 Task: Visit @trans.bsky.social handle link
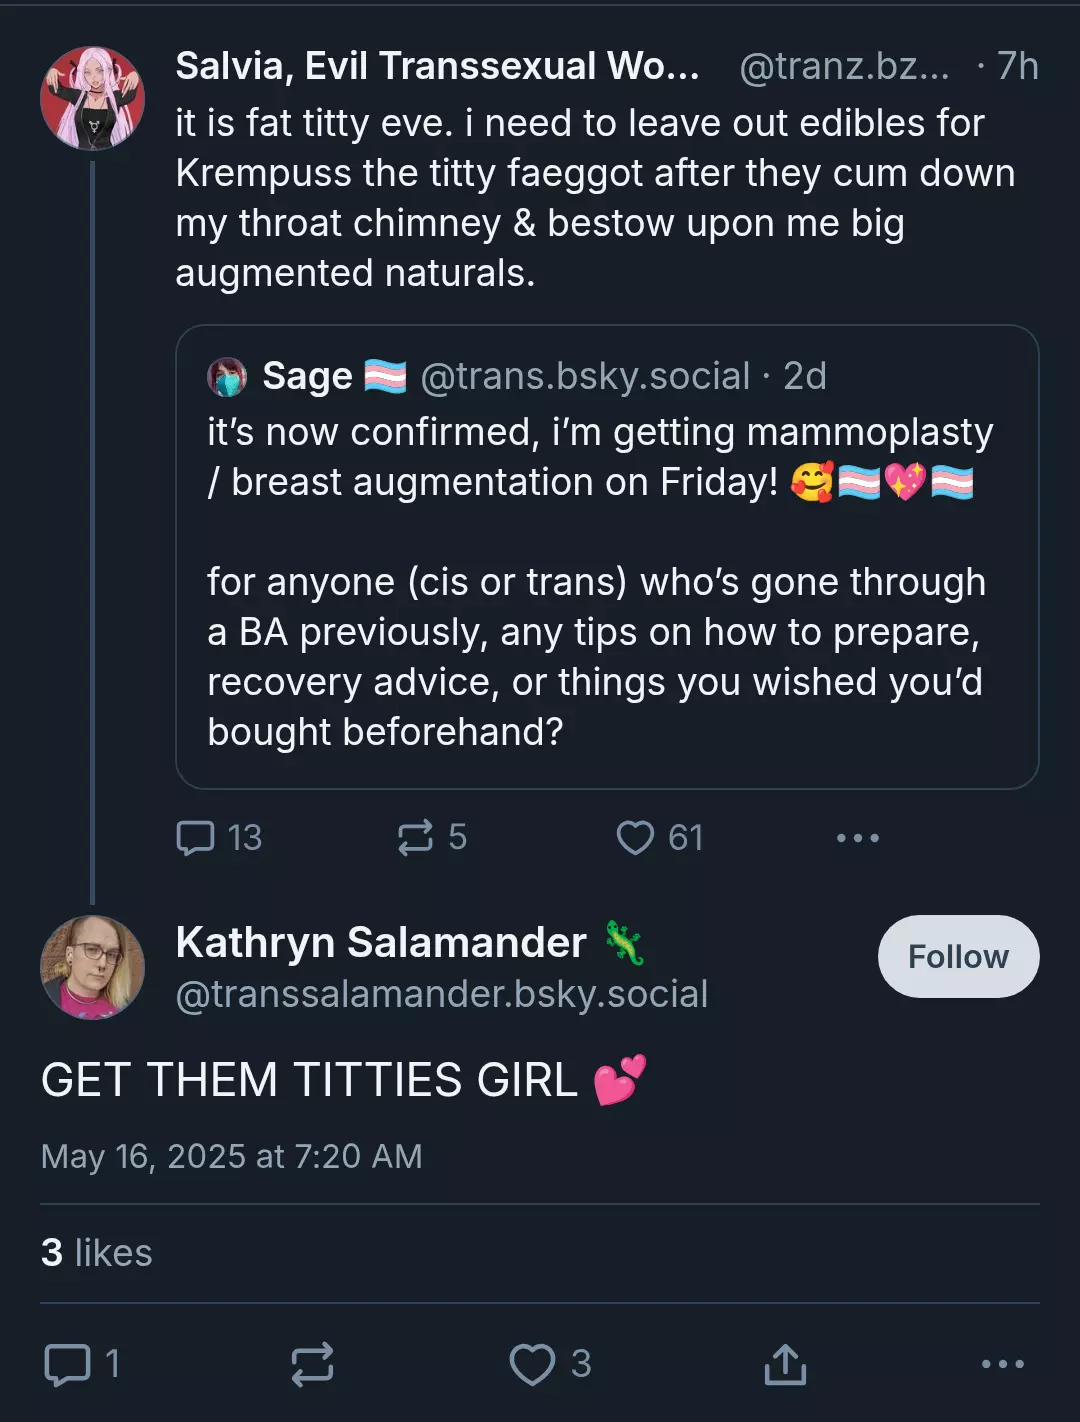tap(585, 376)
